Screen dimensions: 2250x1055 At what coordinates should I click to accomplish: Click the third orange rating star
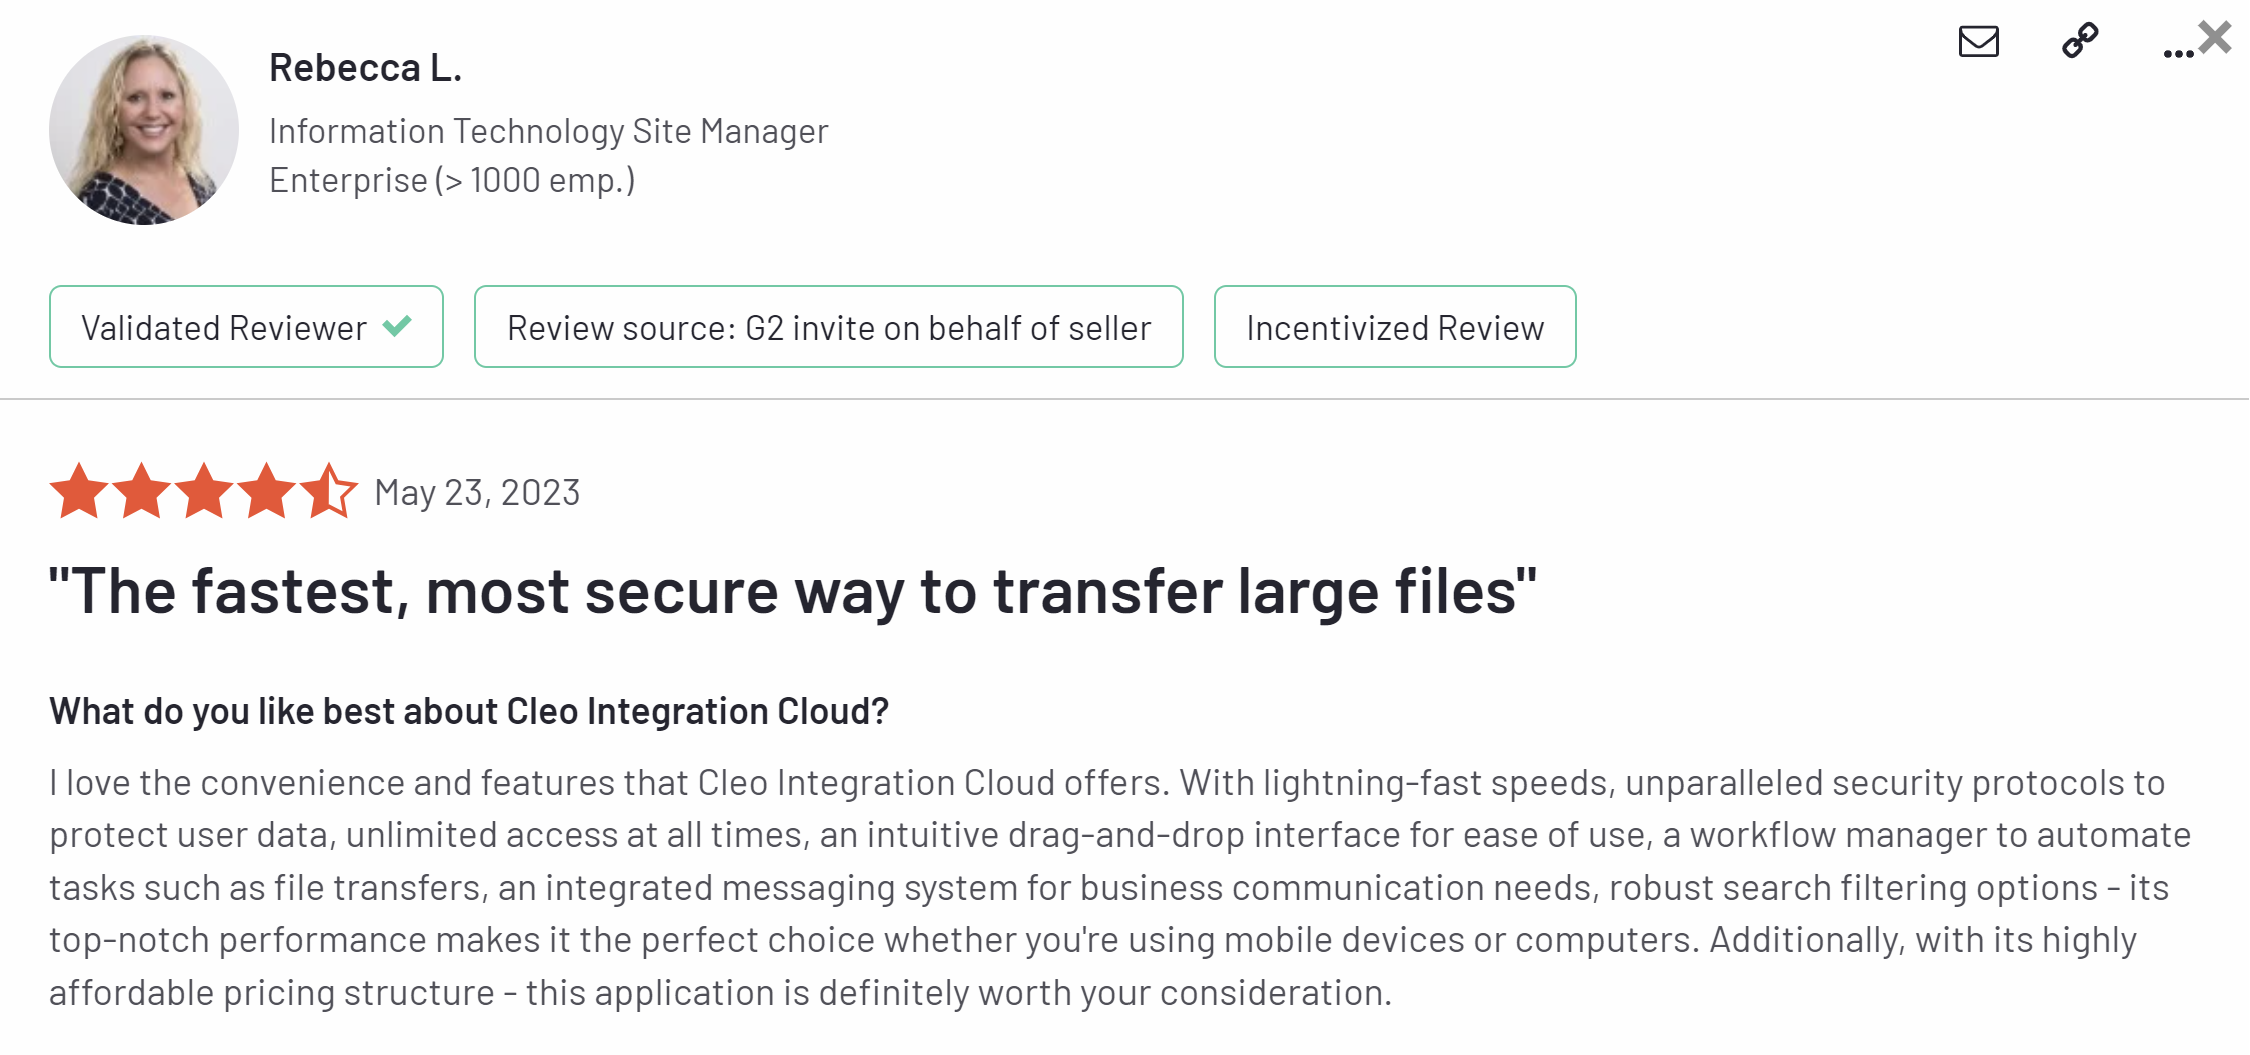204,491
